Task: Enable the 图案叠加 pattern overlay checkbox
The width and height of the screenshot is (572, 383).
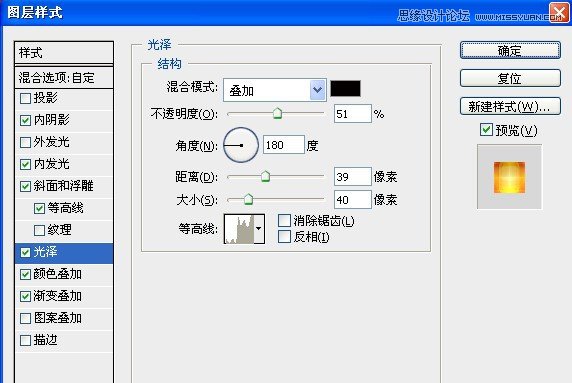Action: (25, 318)
